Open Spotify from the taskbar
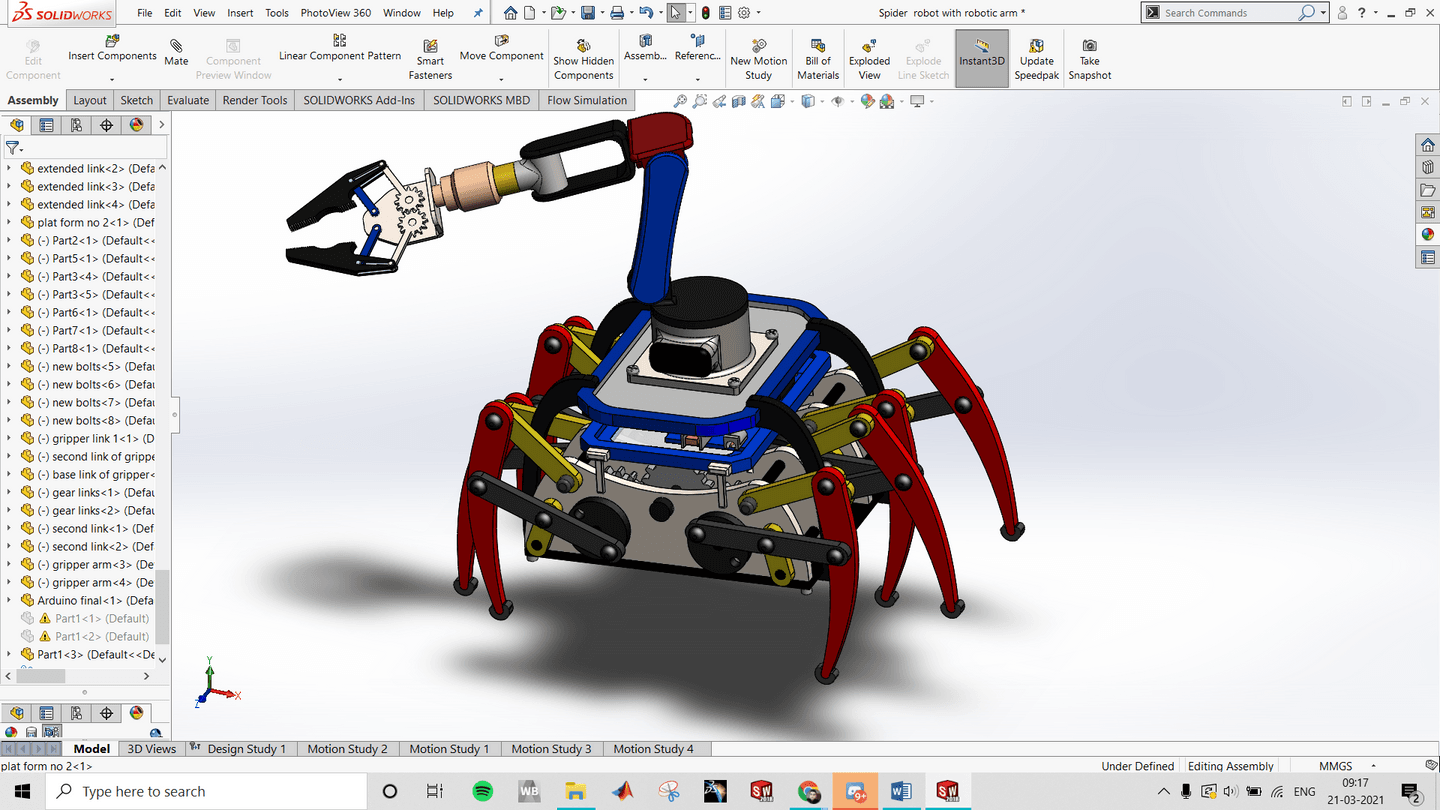This screenshot has height=810, width=1440. [x=482, y=791]
